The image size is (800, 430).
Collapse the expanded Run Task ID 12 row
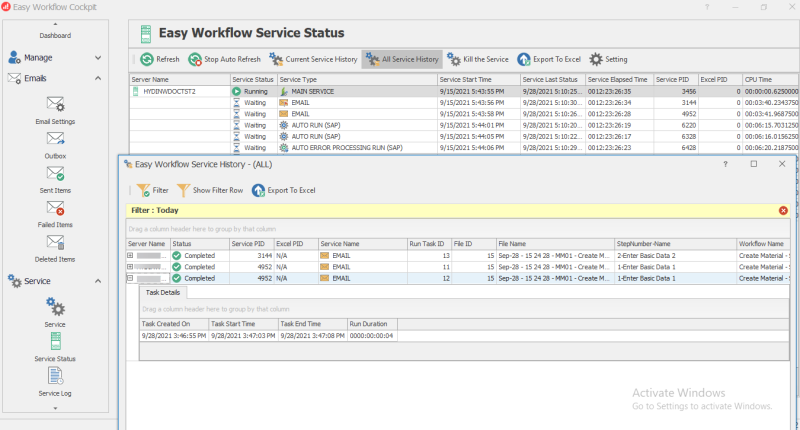[x=130, y=278]
